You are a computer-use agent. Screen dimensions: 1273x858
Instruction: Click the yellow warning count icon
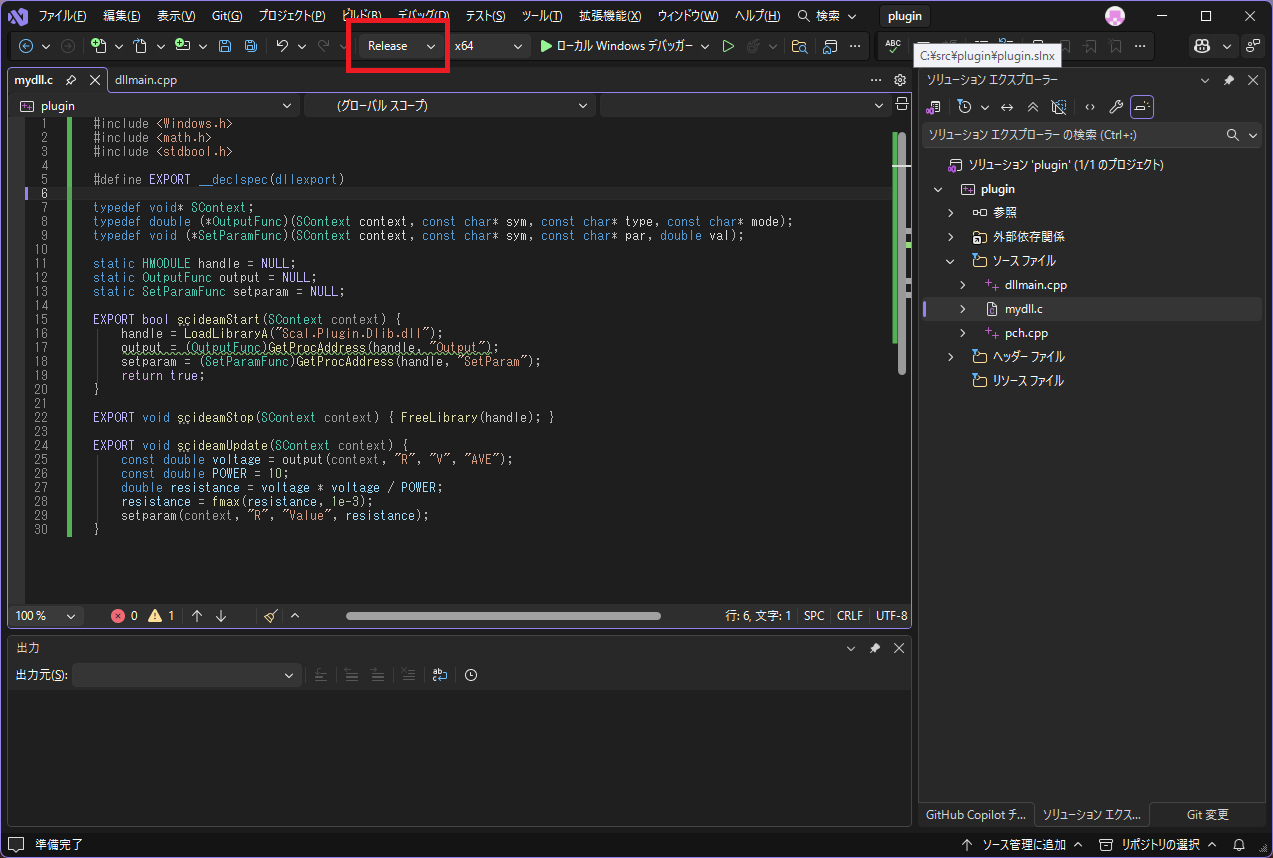tap(155, 616)
